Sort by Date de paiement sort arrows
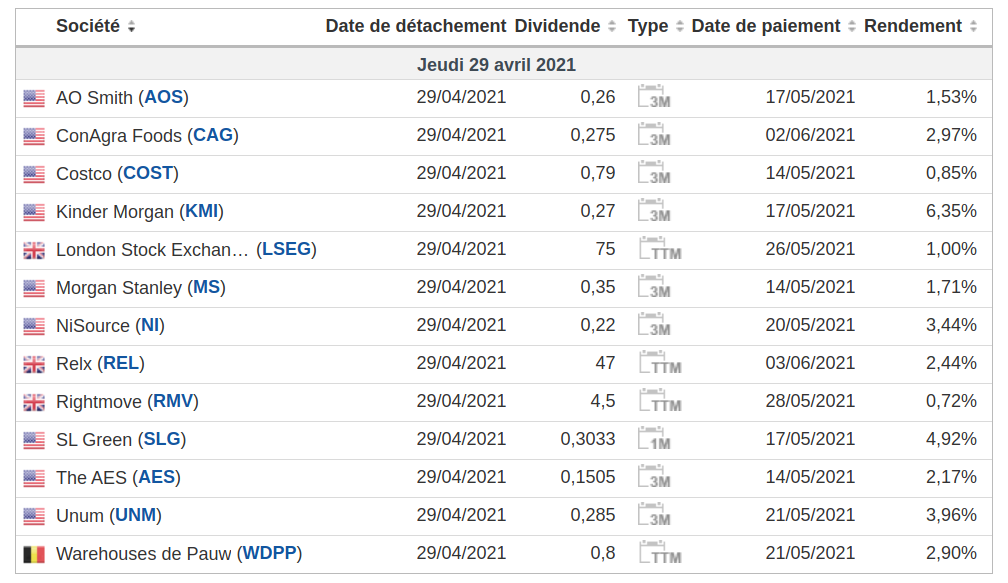1008x583 pixels. pyautogui.click(x=852, y=26)
